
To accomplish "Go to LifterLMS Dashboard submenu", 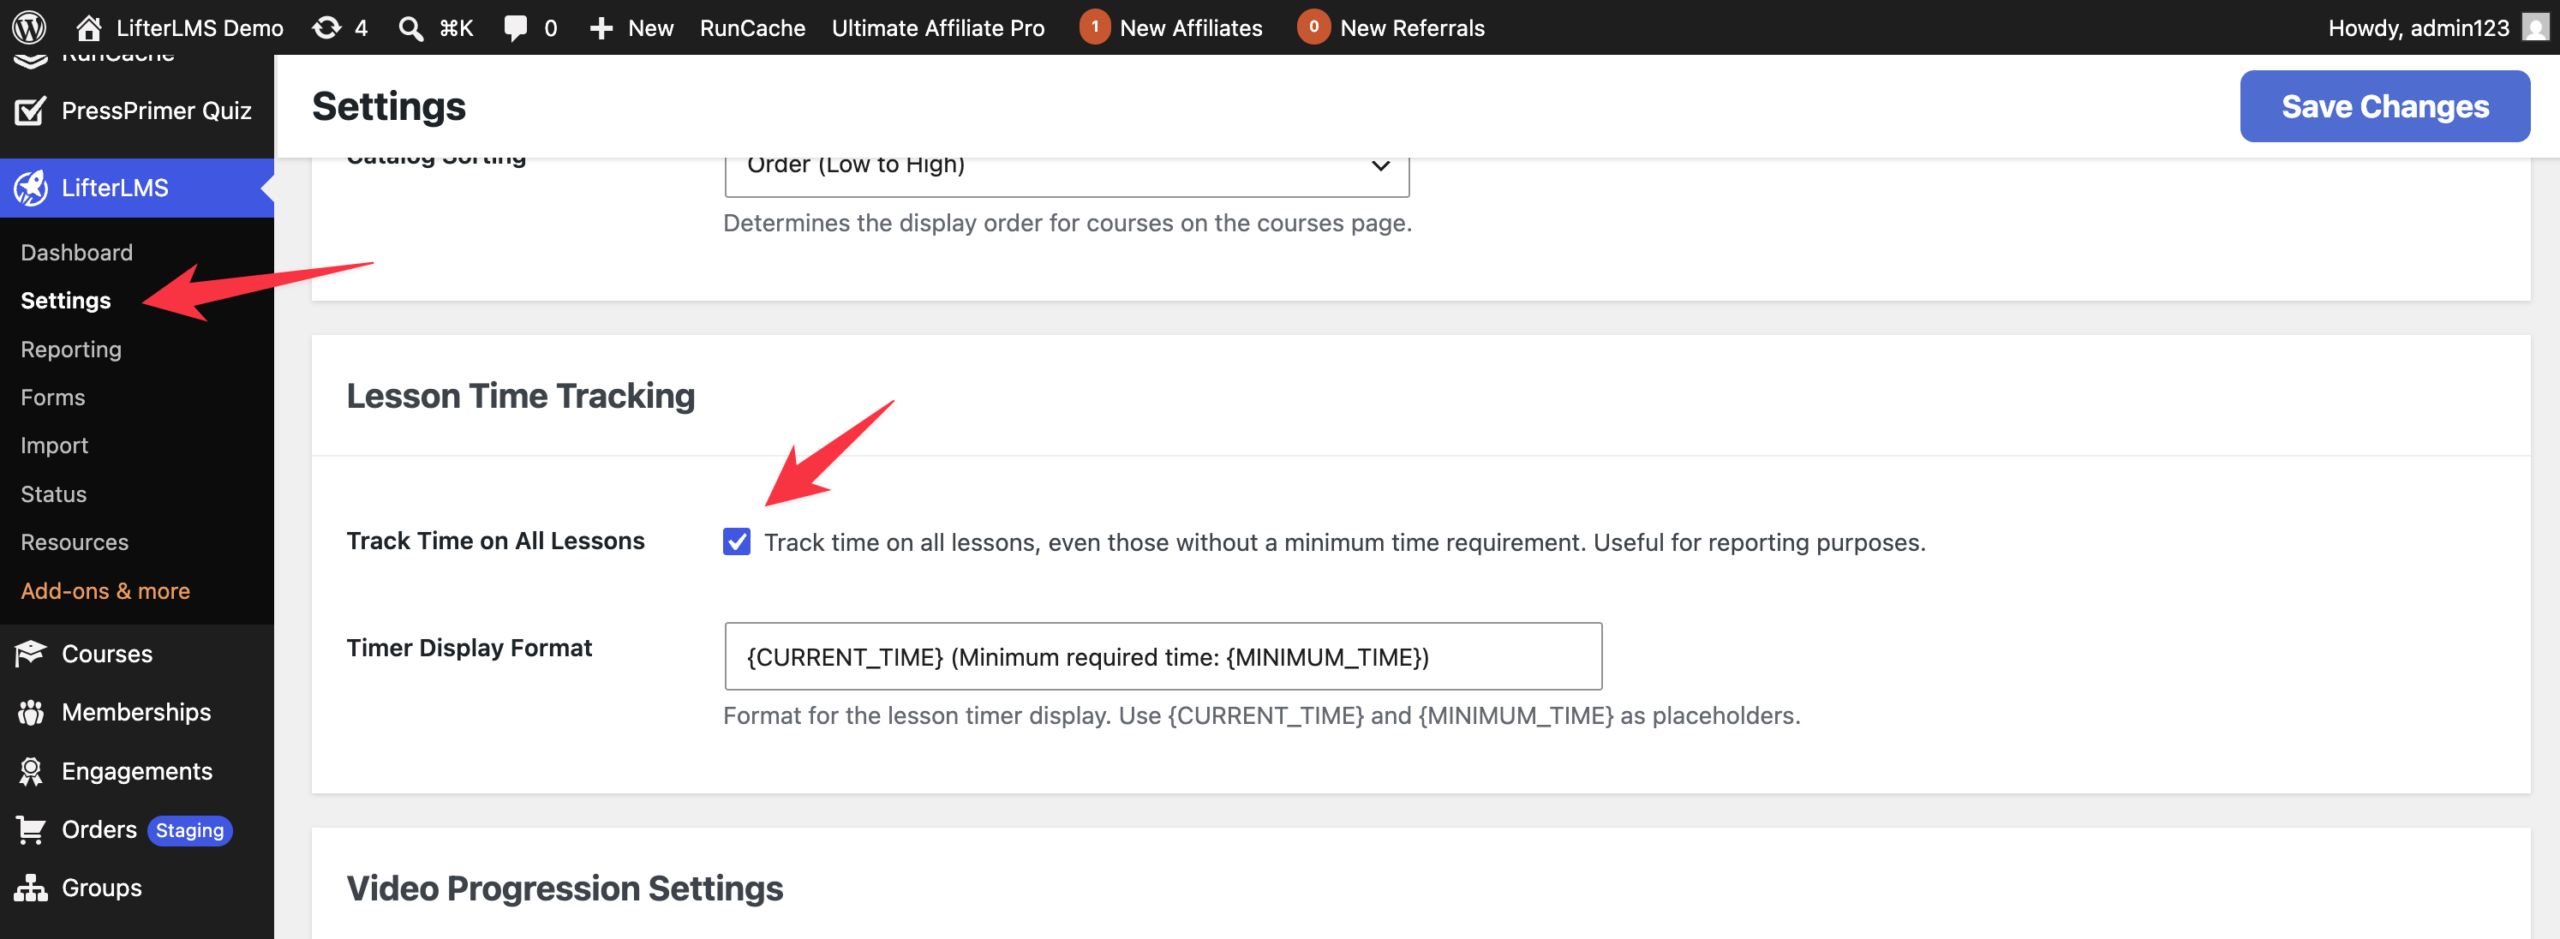I will 76,252.
